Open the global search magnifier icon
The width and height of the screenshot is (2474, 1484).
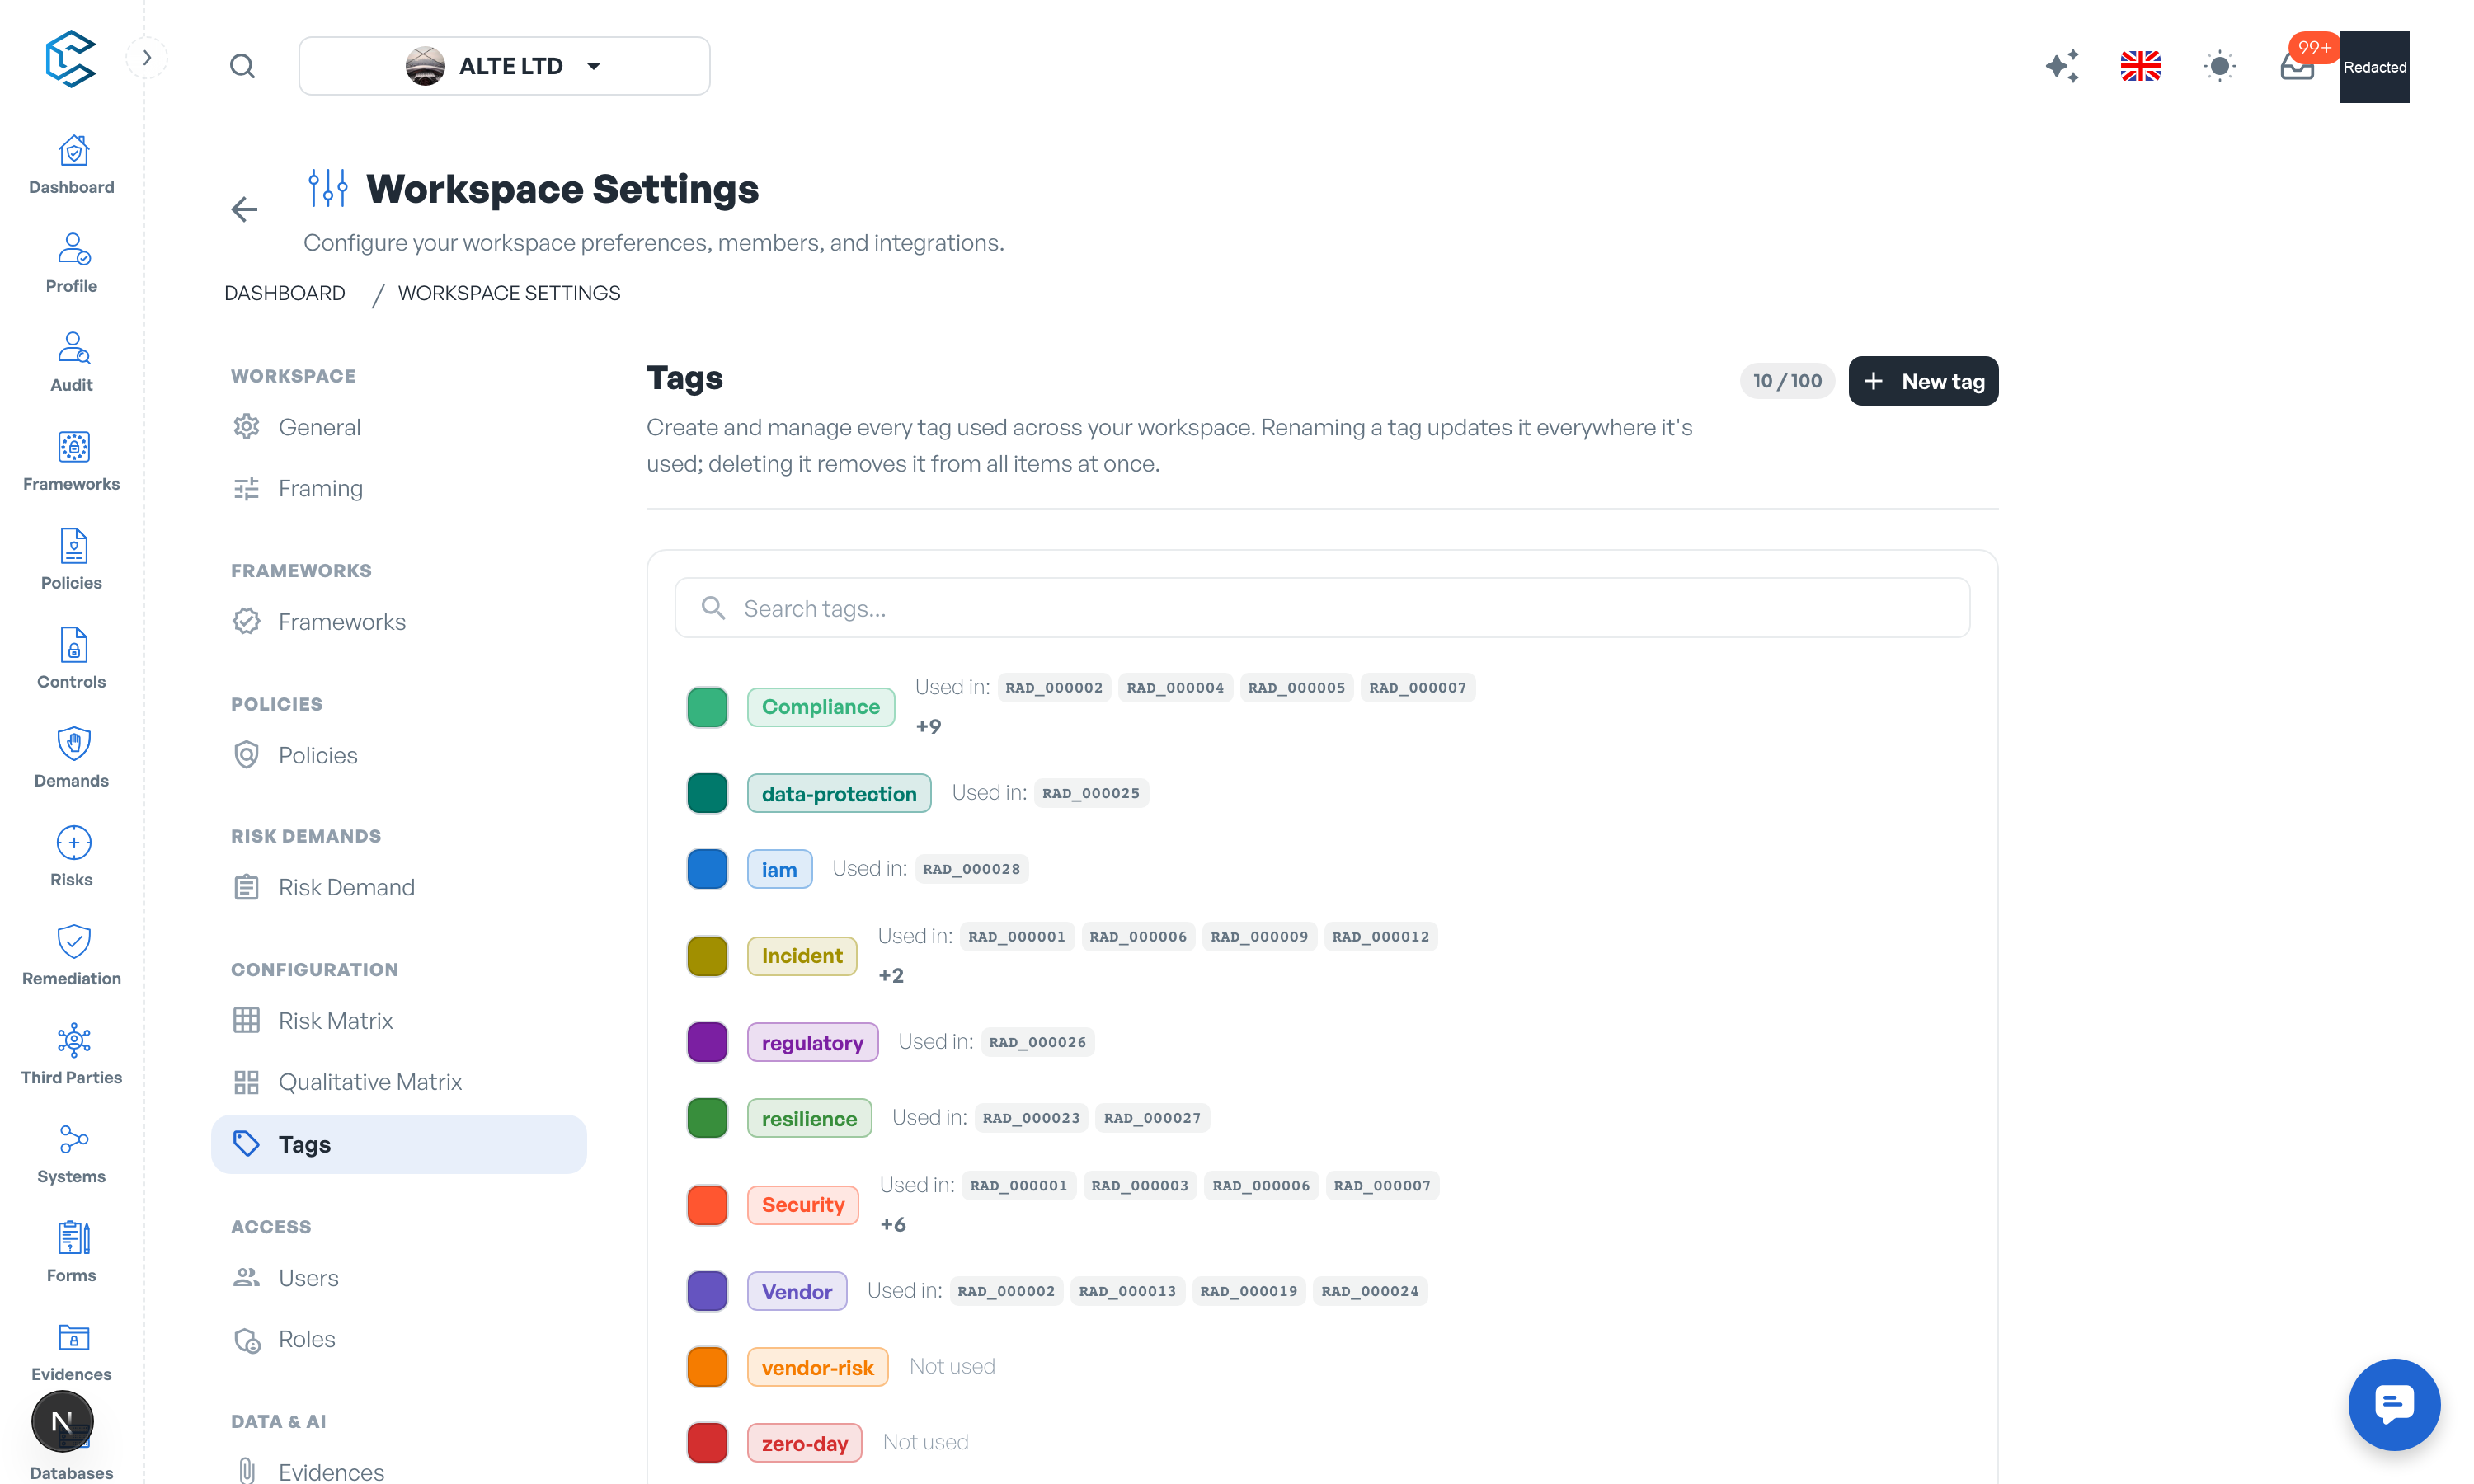(242, 66)
